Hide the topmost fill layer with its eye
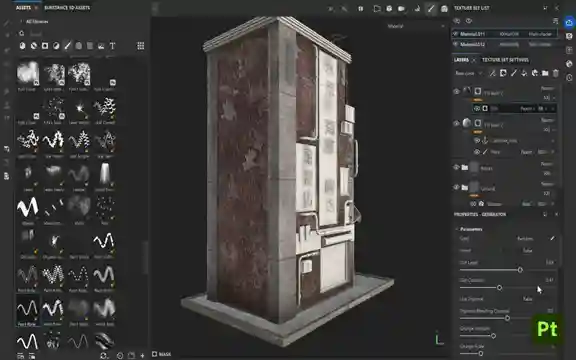Screen dimensions: 576x360 tap(457, 91)
